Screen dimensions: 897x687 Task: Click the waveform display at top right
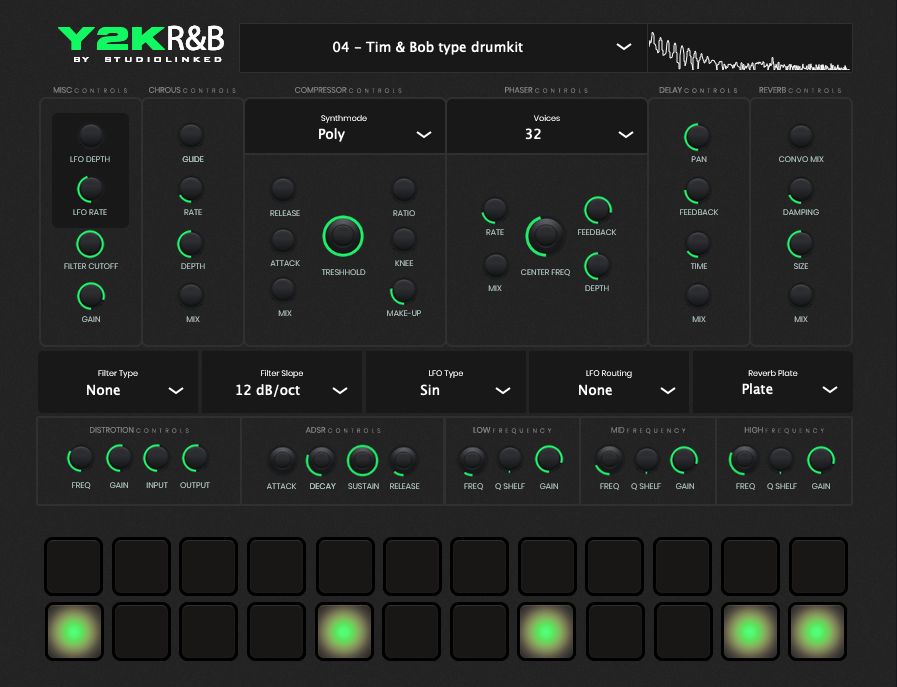pos(749,49)
